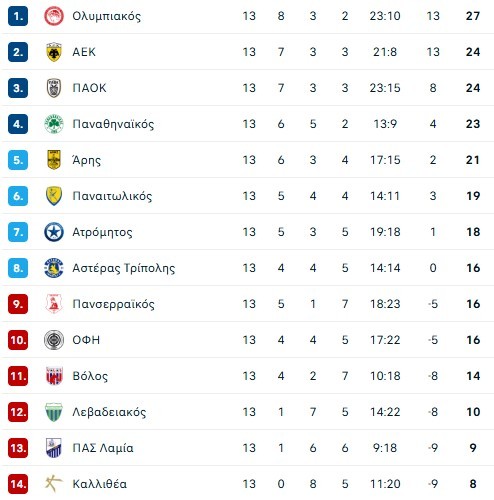494x500 pixels.
Task: Select the Παναθηναϊκός green shamrock logo
Action: [54, 124]
